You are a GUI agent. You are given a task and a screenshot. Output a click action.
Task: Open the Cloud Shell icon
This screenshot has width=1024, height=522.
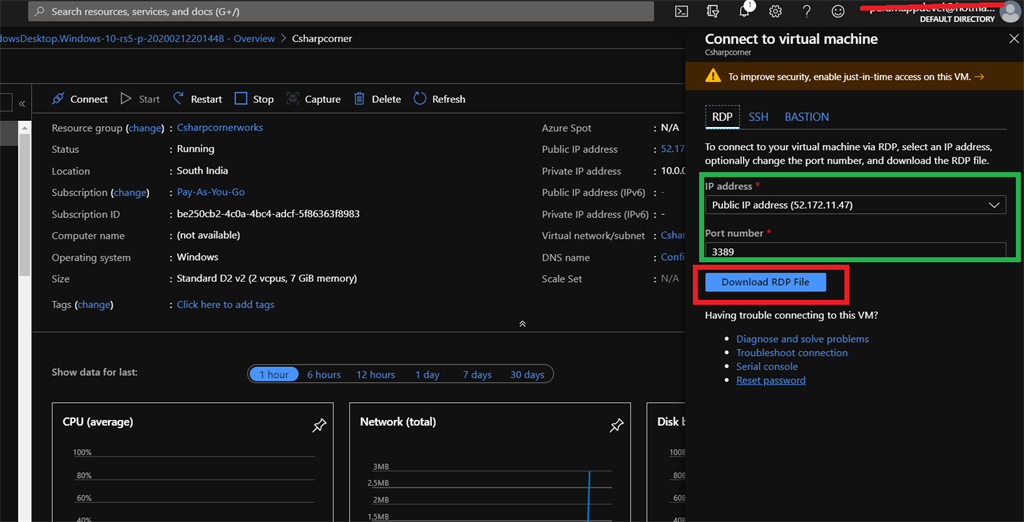tap(681, 11)
